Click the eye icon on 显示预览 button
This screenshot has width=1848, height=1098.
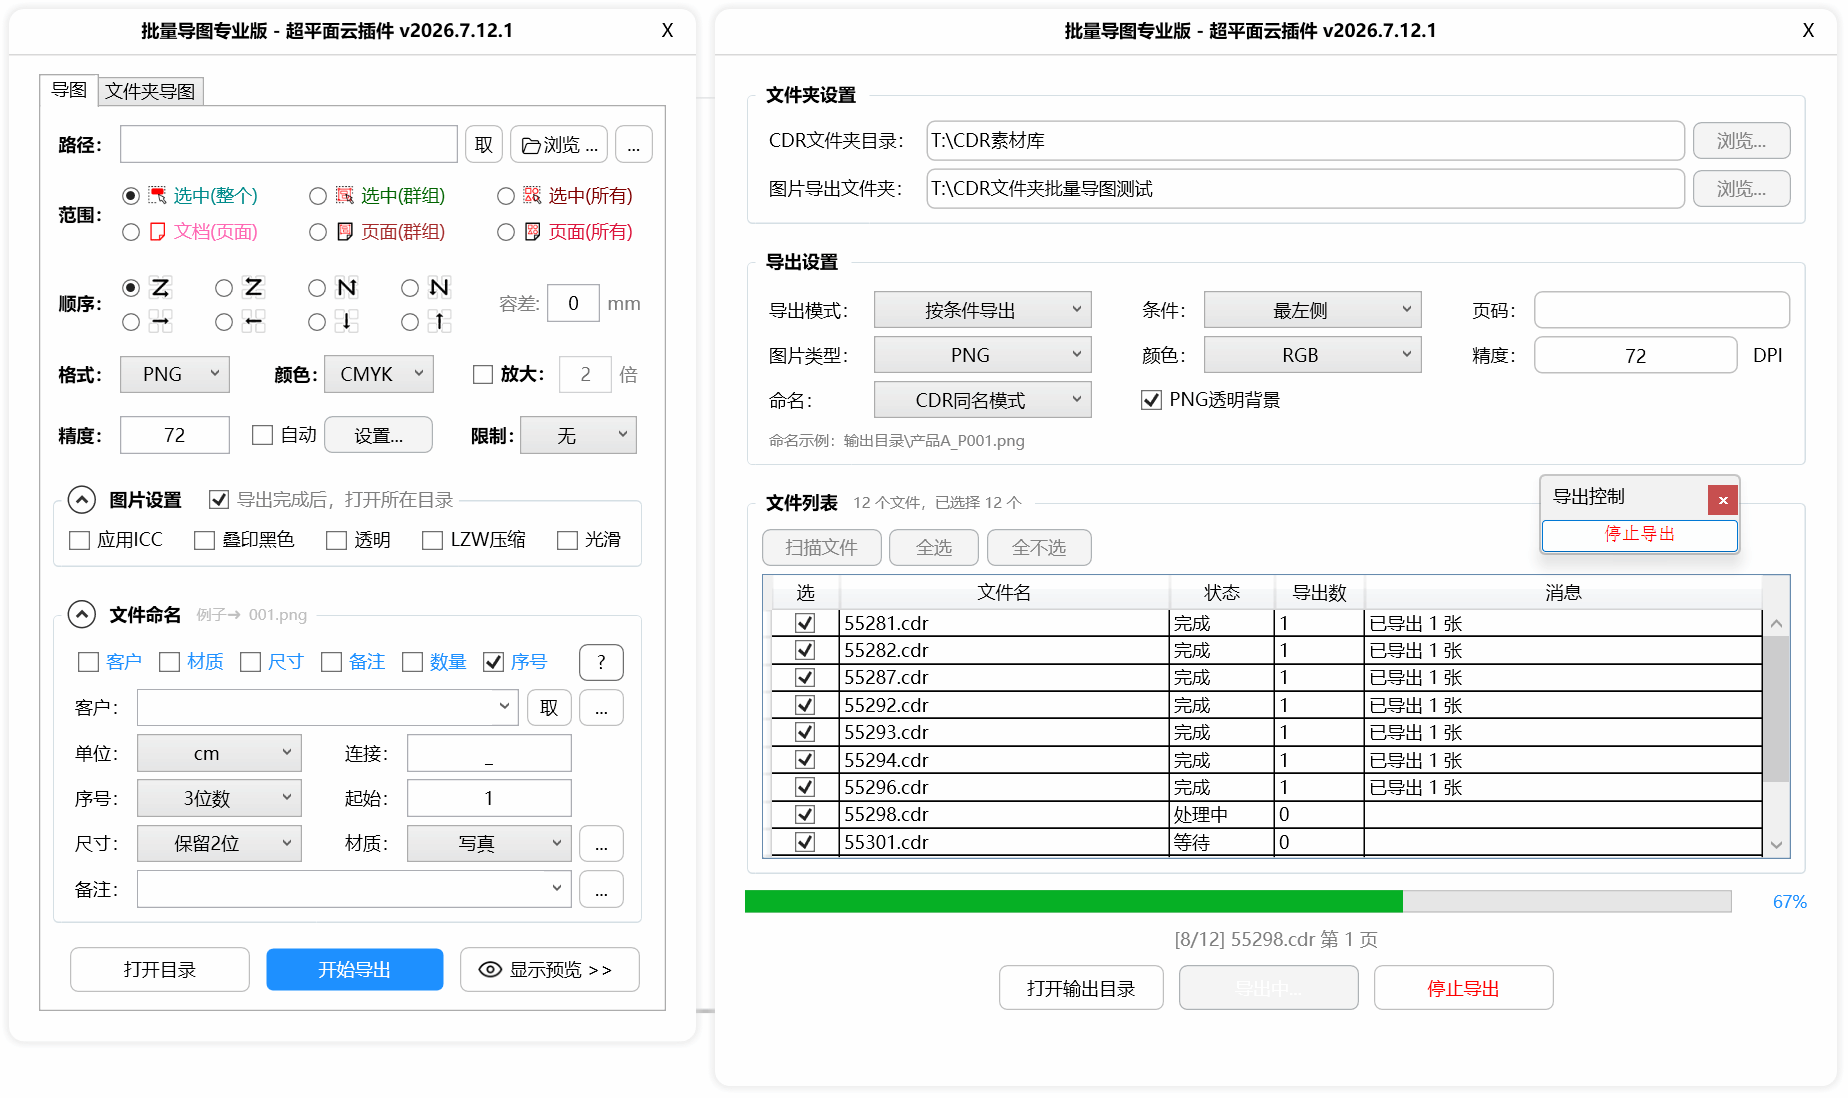point(490,970)
